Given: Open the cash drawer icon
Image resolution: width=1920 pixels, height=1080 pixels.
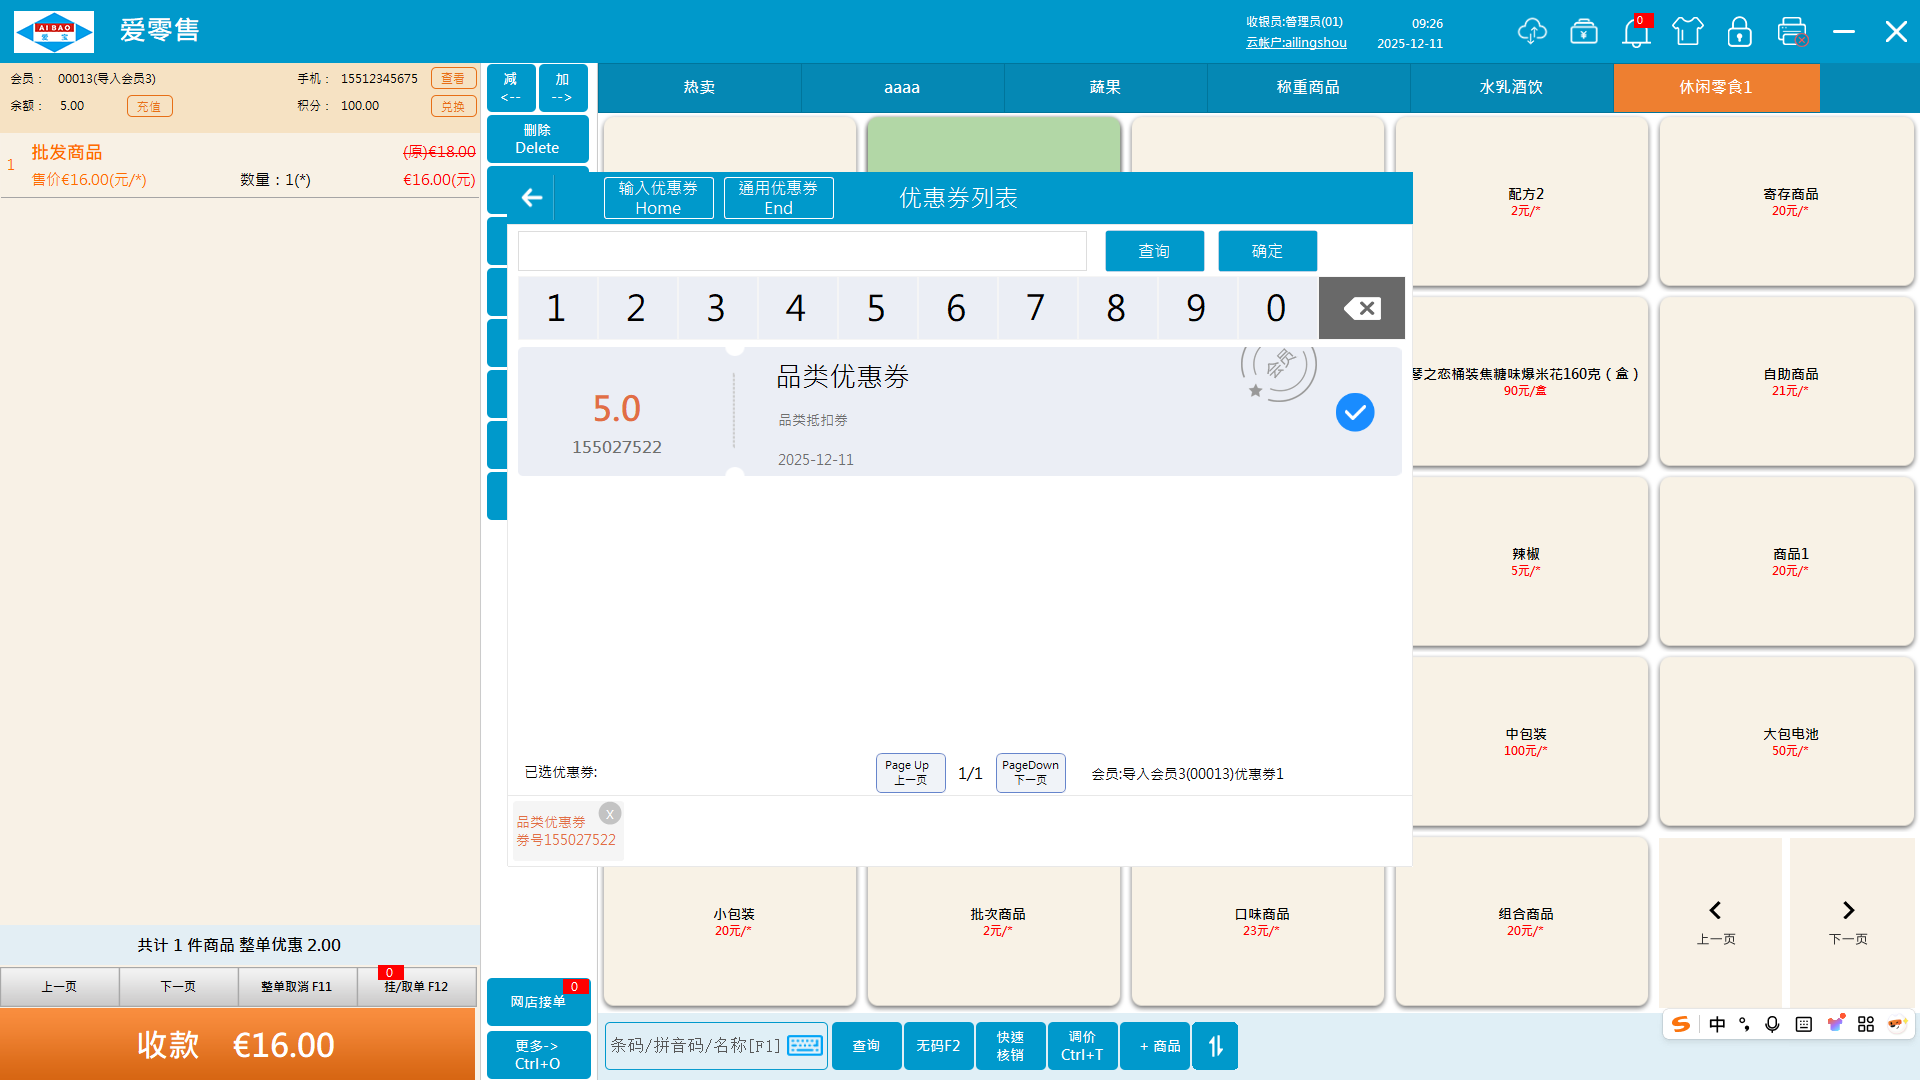Looking at the screenshot, I should pyautogui.click(x=1584, y=32).
